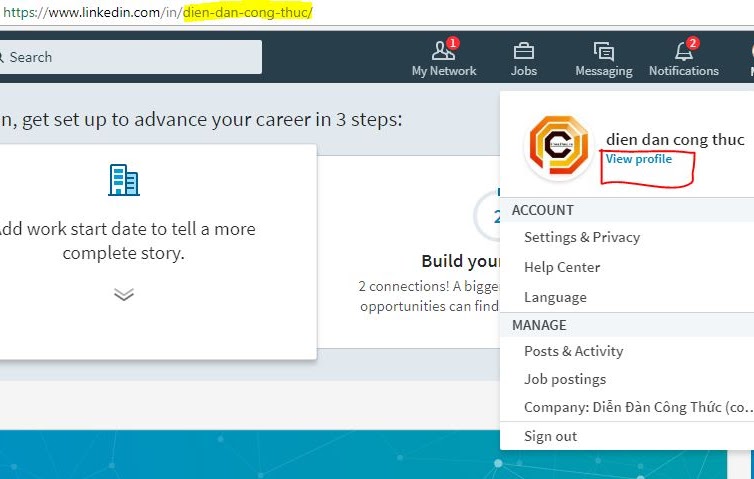The image size is (754, 479).
Task: Click the ACCOUNT section header
Action: point(542,210)
